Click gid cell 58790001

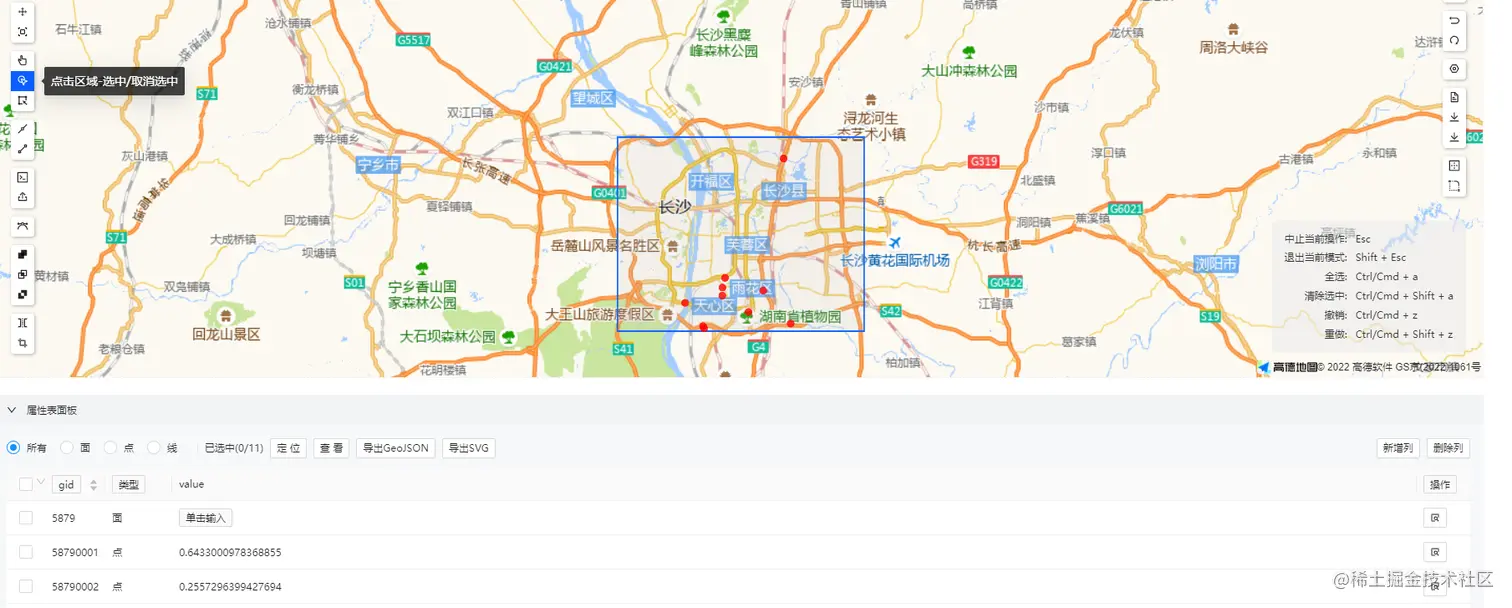75,552
